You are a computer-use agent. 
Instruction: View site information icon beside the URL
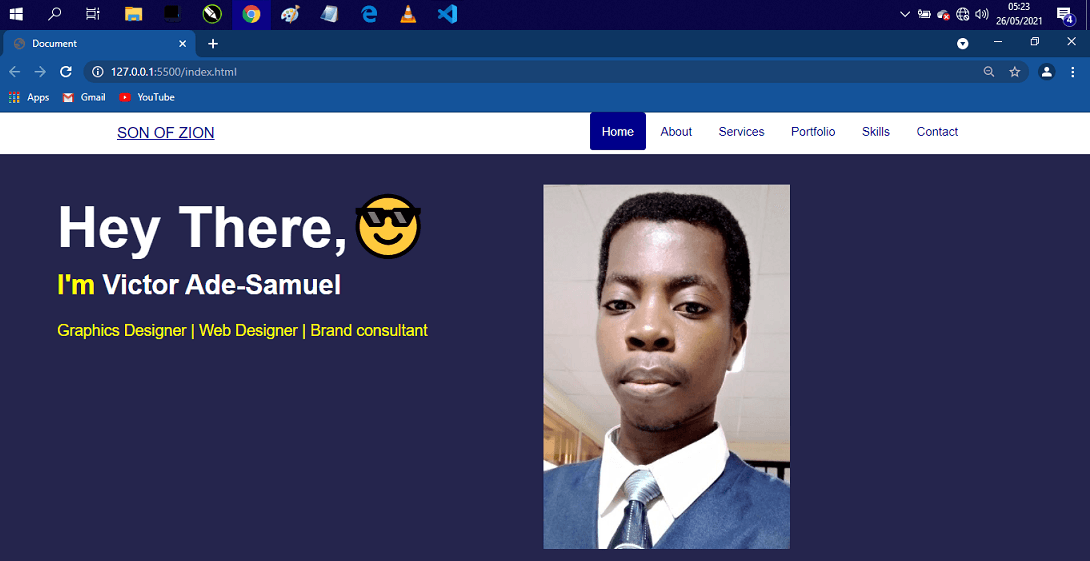(x=97, y=72)
